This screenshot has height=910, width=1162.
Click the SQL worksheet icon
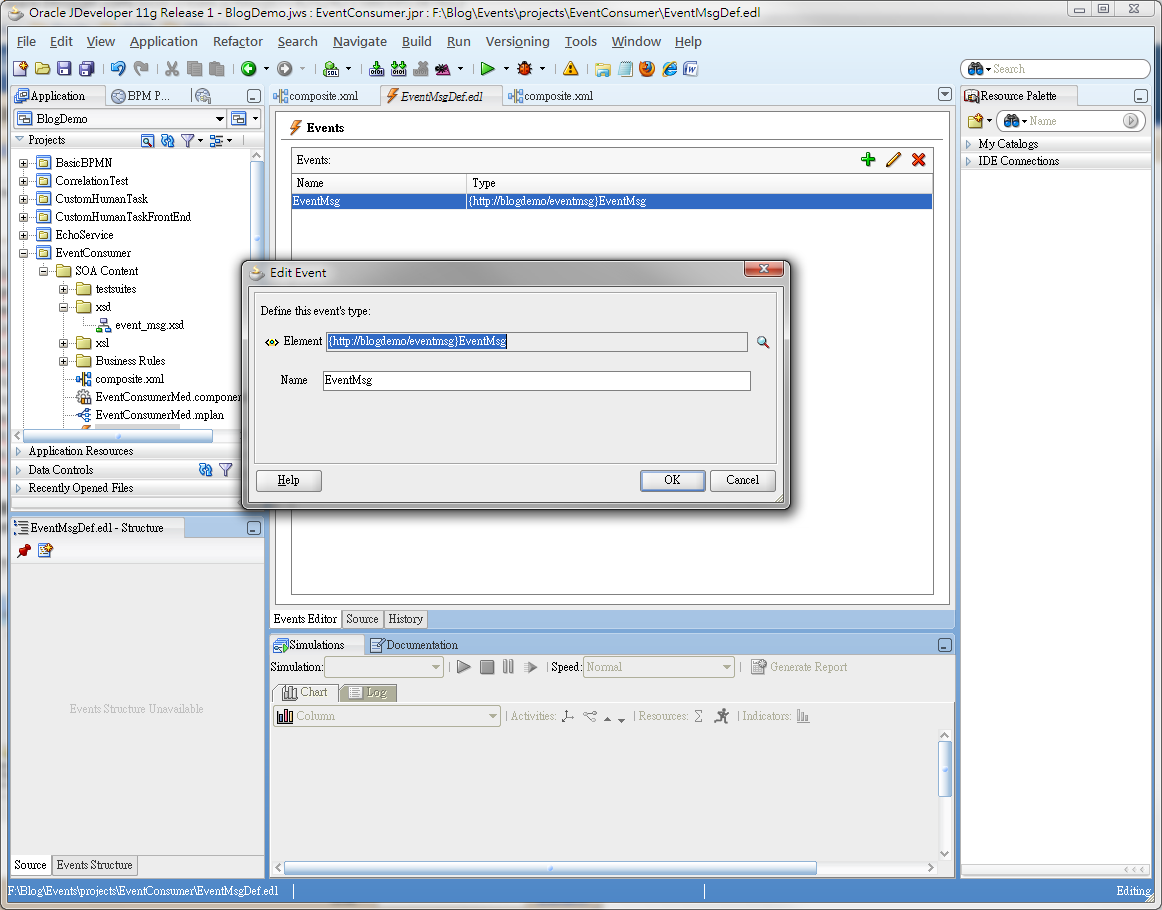click(x=331, y=69)
